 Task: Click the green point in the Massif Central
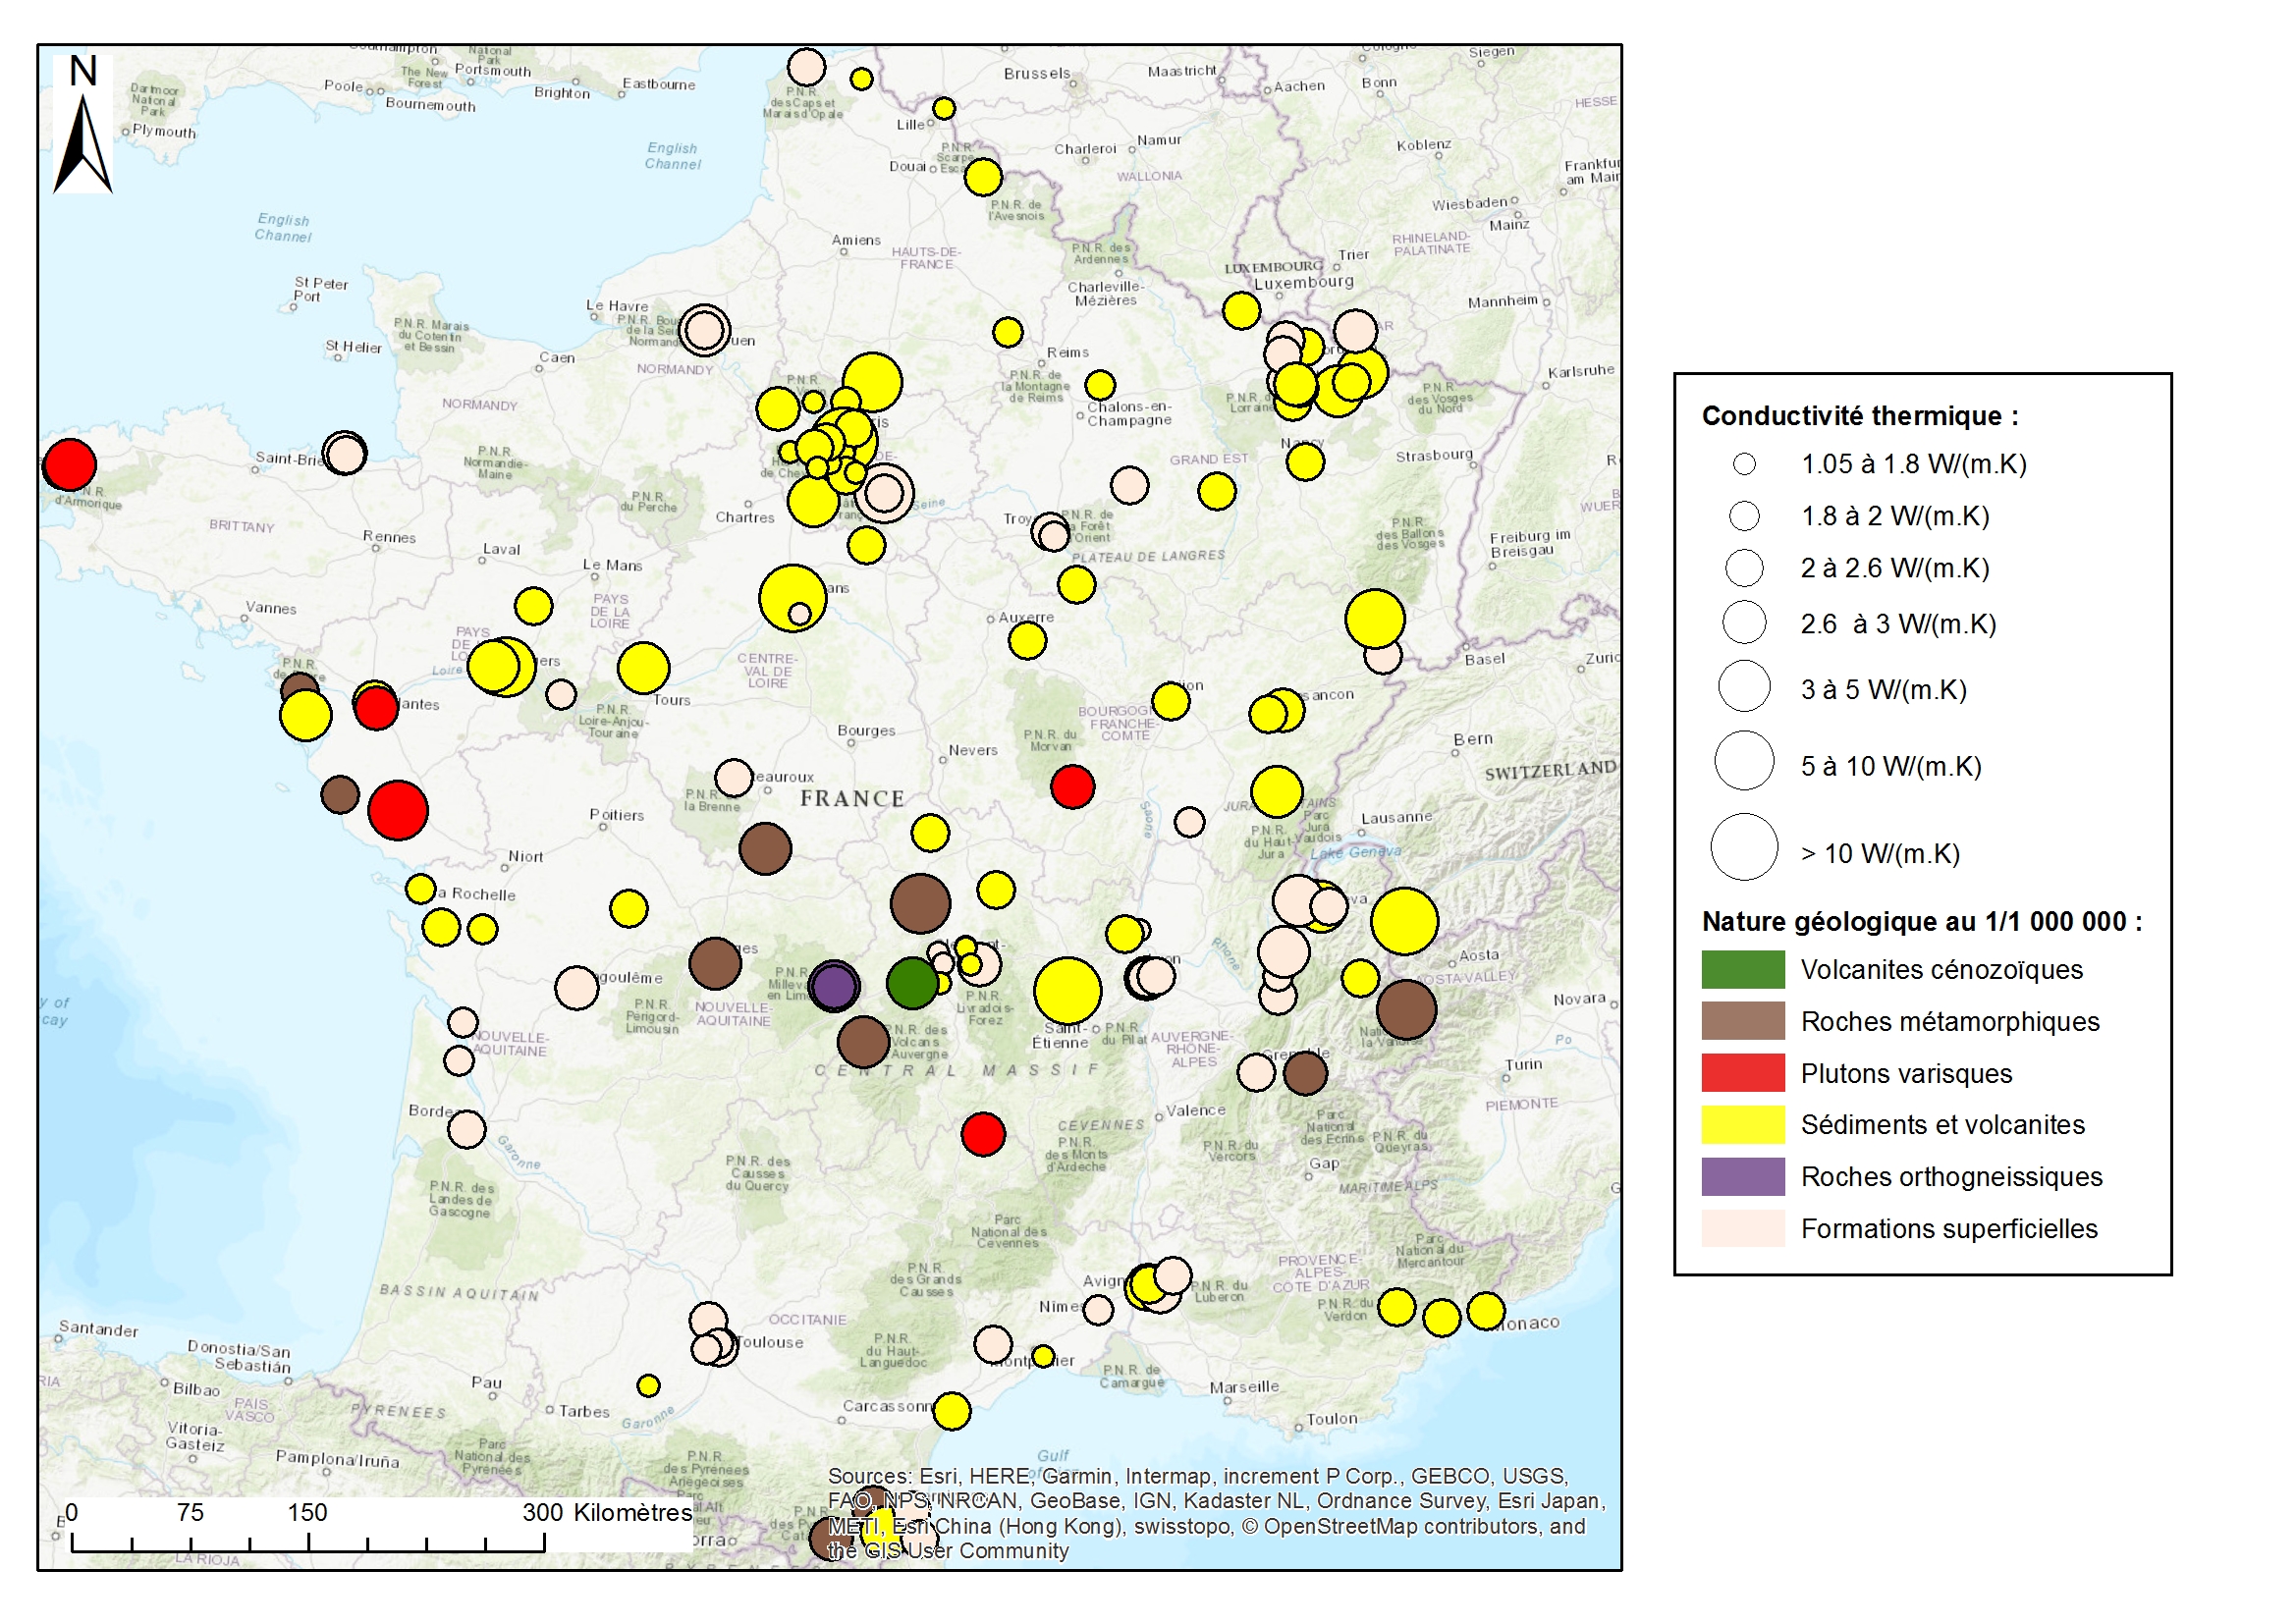pos(912,983)
